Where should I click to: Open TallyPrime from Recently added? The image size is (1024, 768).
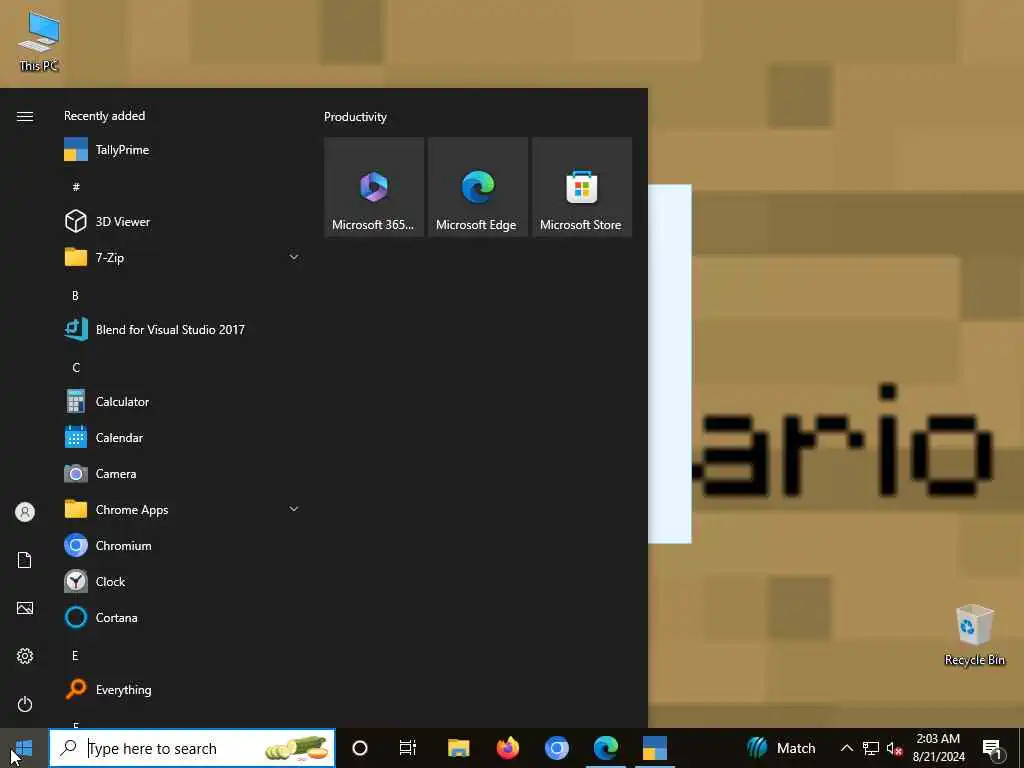point(182,150)
